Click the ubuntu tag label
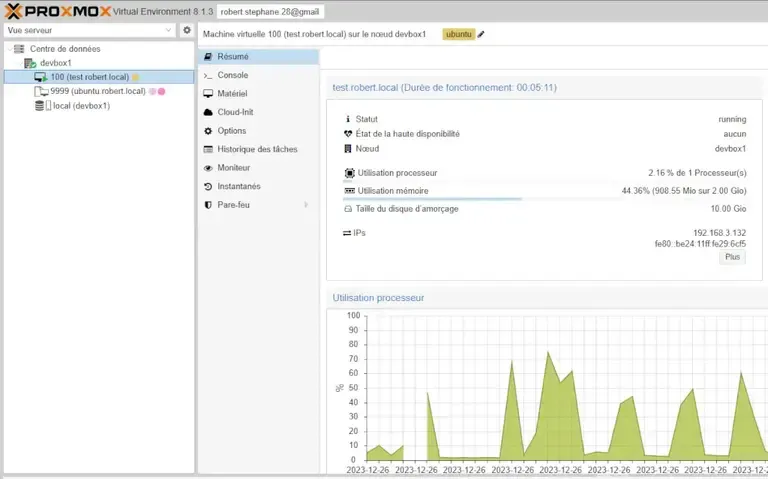Screen dimensions: 768x479 (458, 34)
